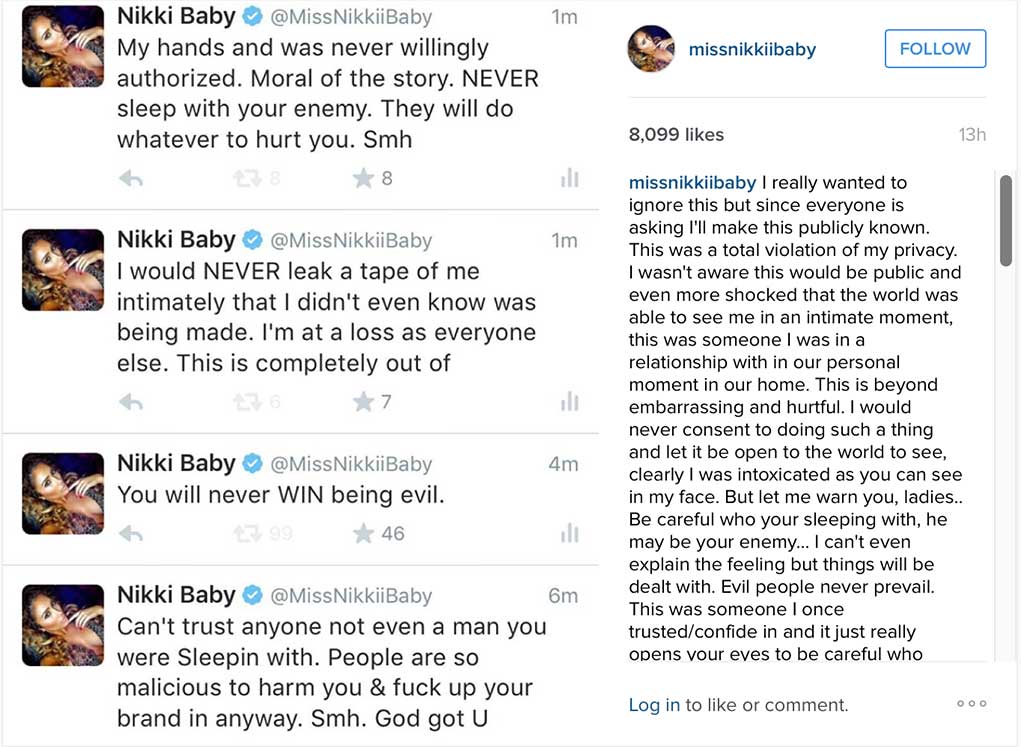
Task: Click the 8,099 likes count
Action: pyautogui.click(x=676, y=135)
